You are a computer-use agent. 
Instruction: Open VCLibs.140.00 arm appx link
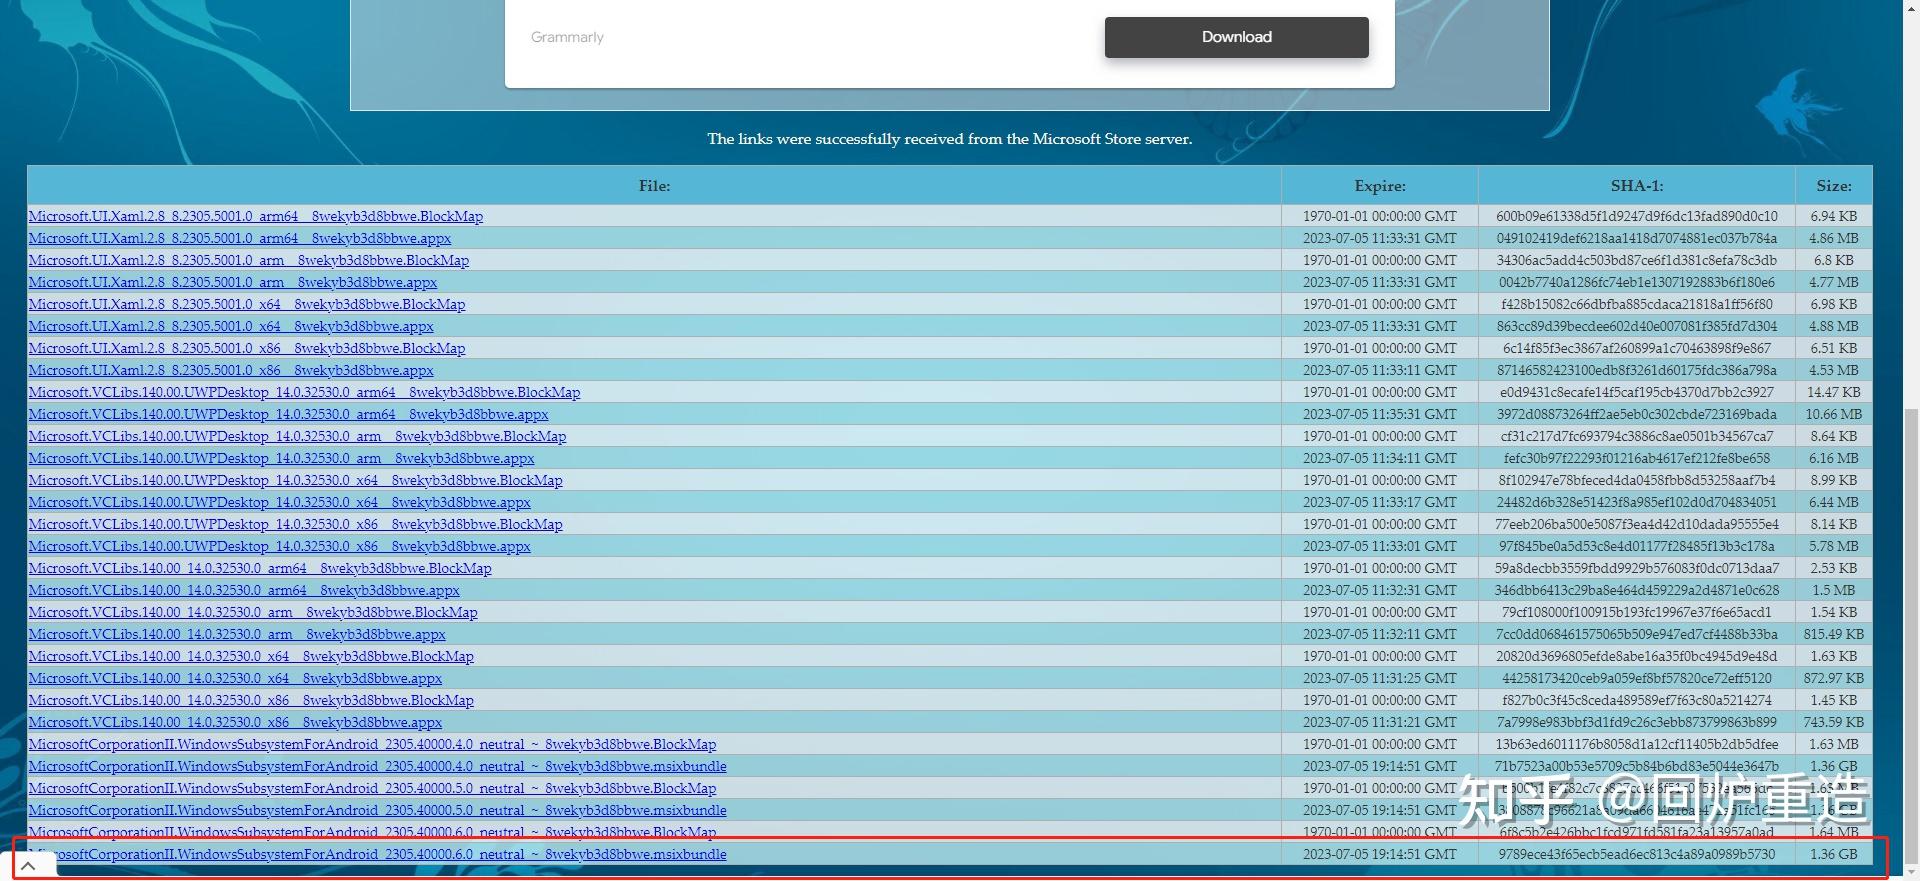click(237, 634)
